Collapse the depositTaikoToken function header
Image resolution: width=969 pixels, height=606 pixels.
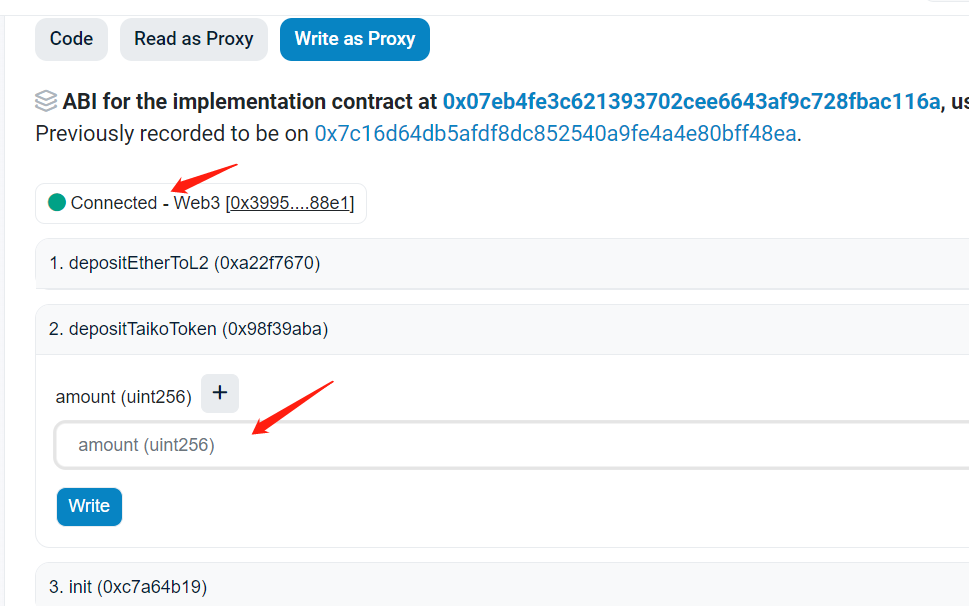[x=502, y=329]
